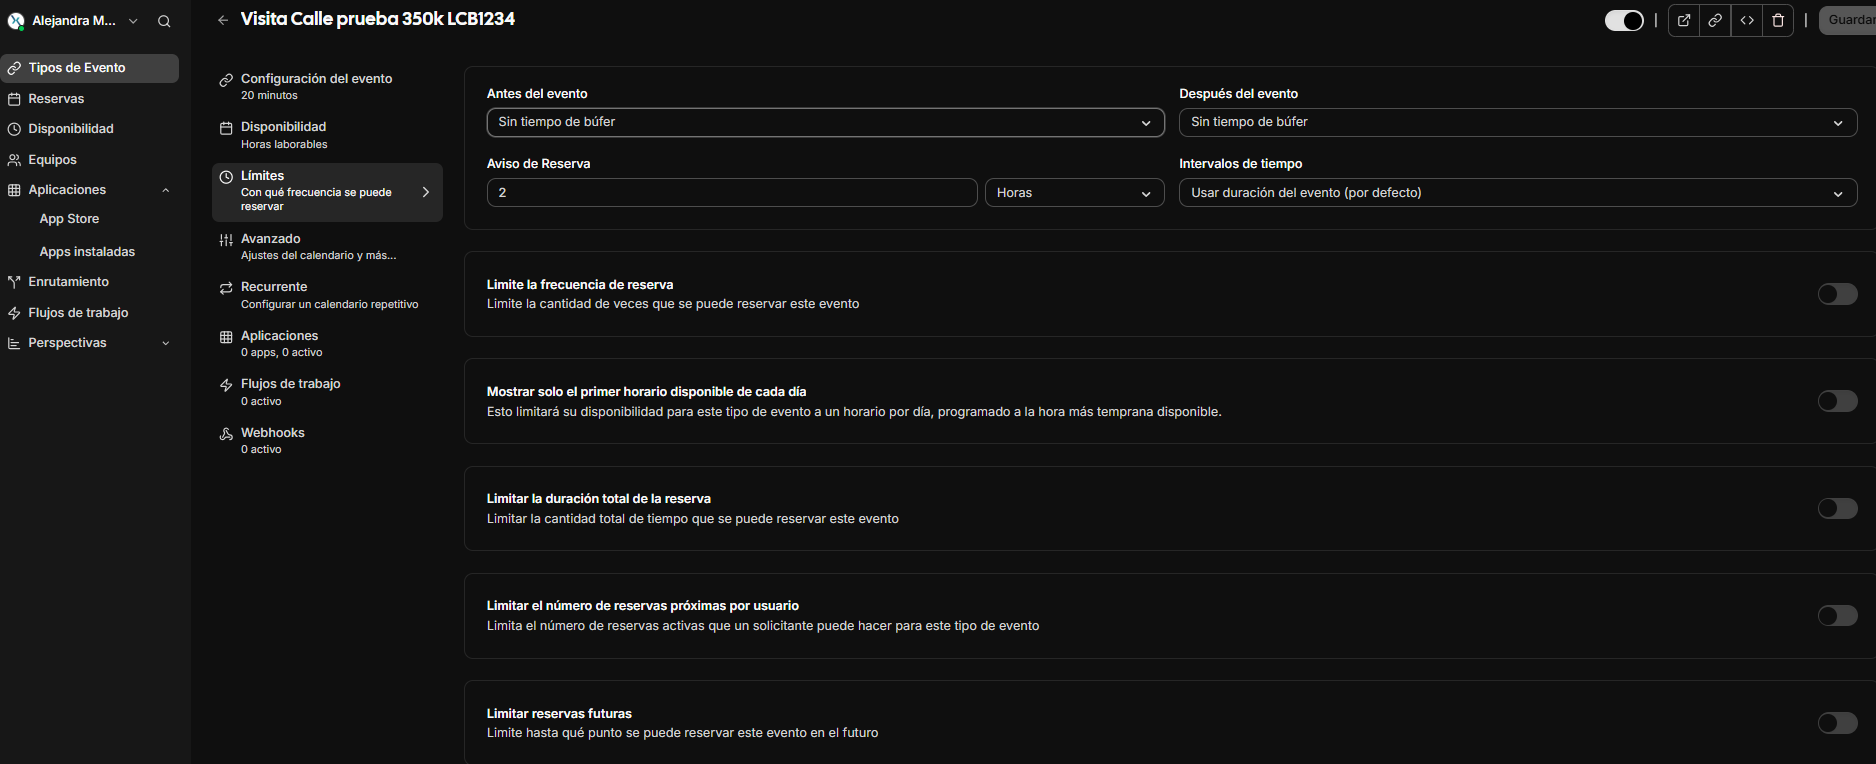
Task: Enable Limite la frecuencia de reserva switch
Action: tap(1837, 294)
